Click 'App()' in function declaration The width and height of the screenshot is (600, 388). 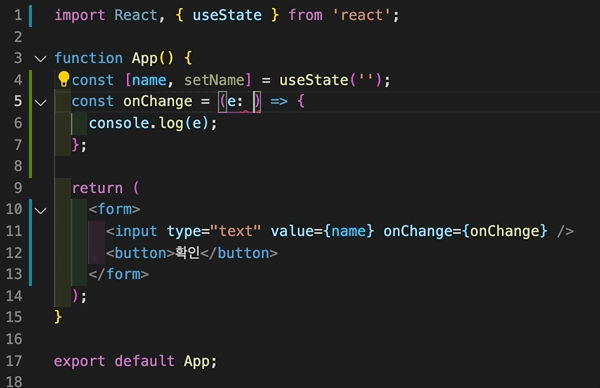pyautogui.click(x=153, y=58)
